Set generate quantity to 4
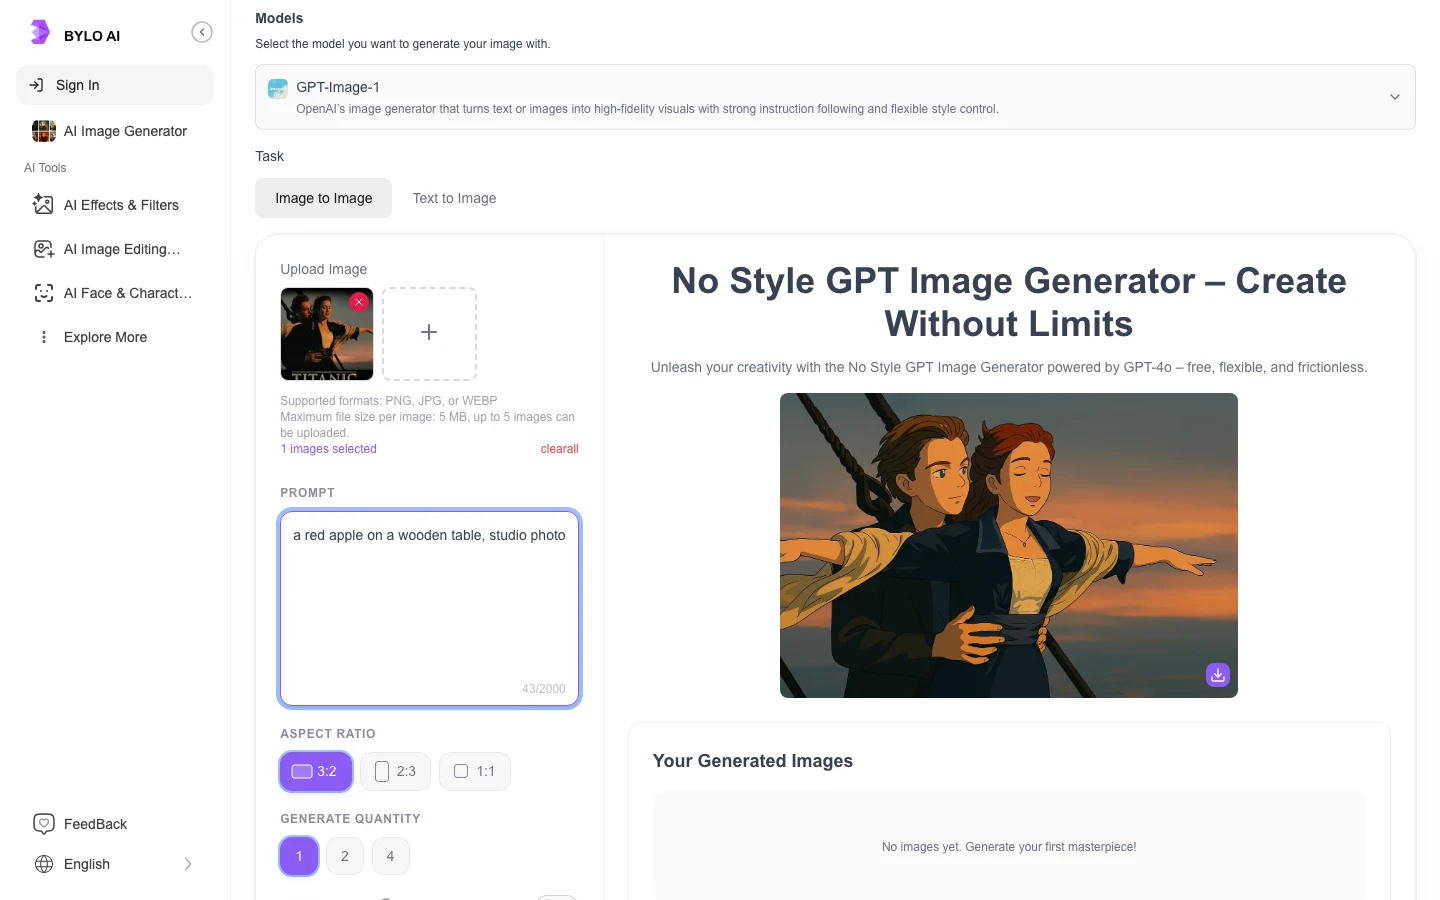This screenshot has width=1440, height=900. point(390,856)
